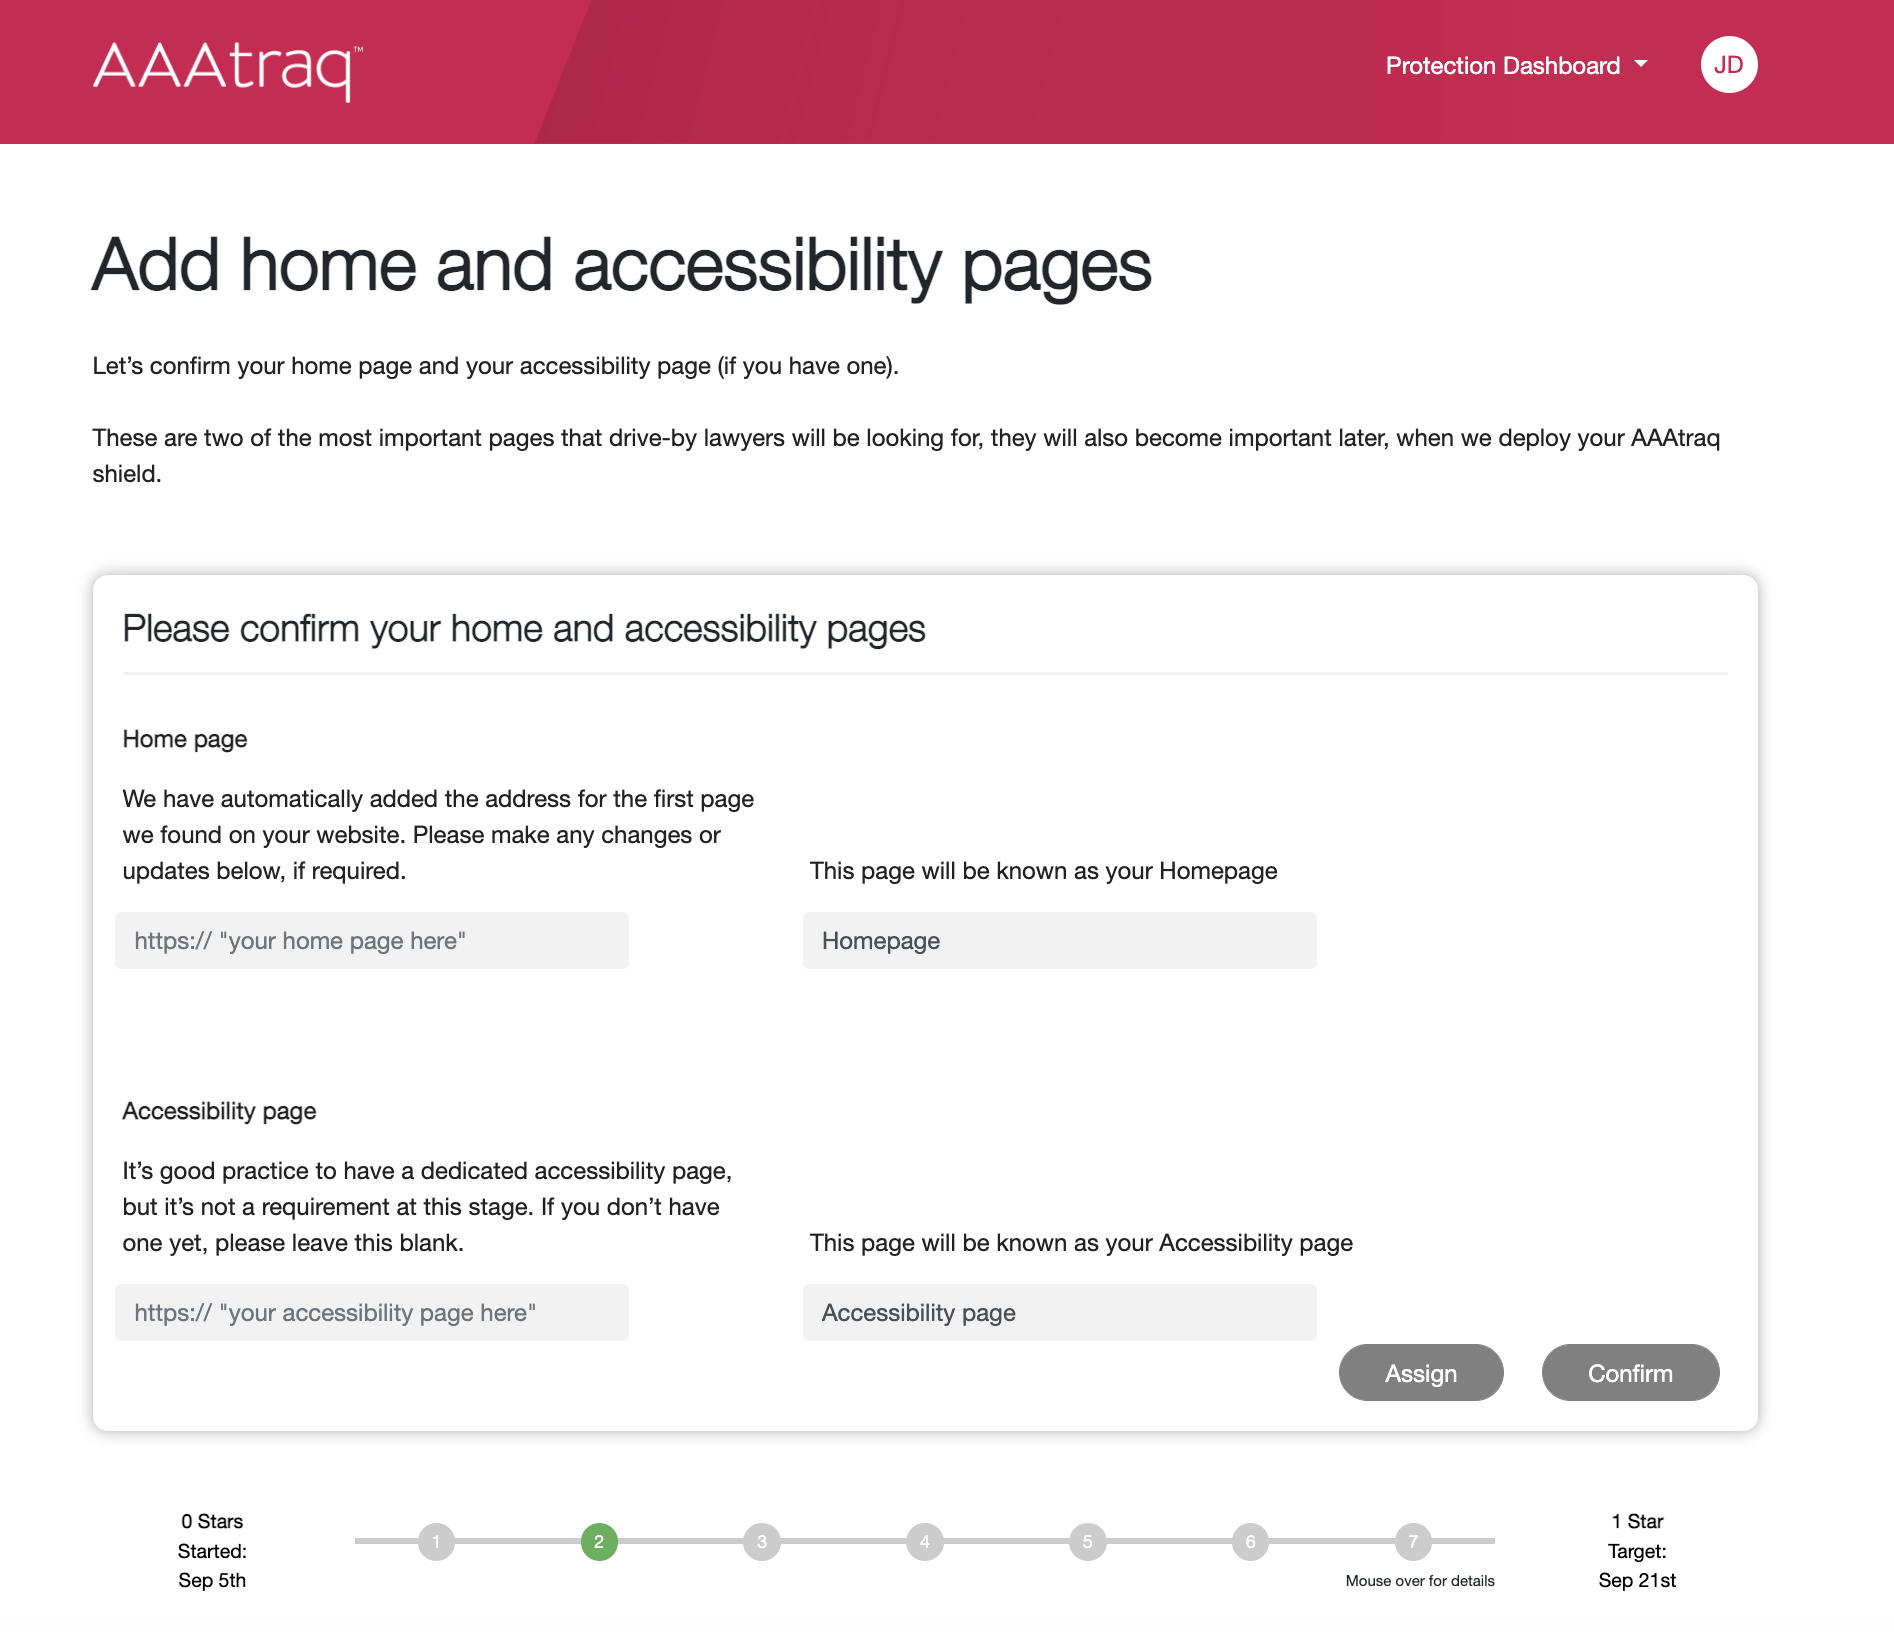Click step 4 on the progress stepper
The width and height of the screenshot is (1894, 1632).
[x=925, y=1542]
